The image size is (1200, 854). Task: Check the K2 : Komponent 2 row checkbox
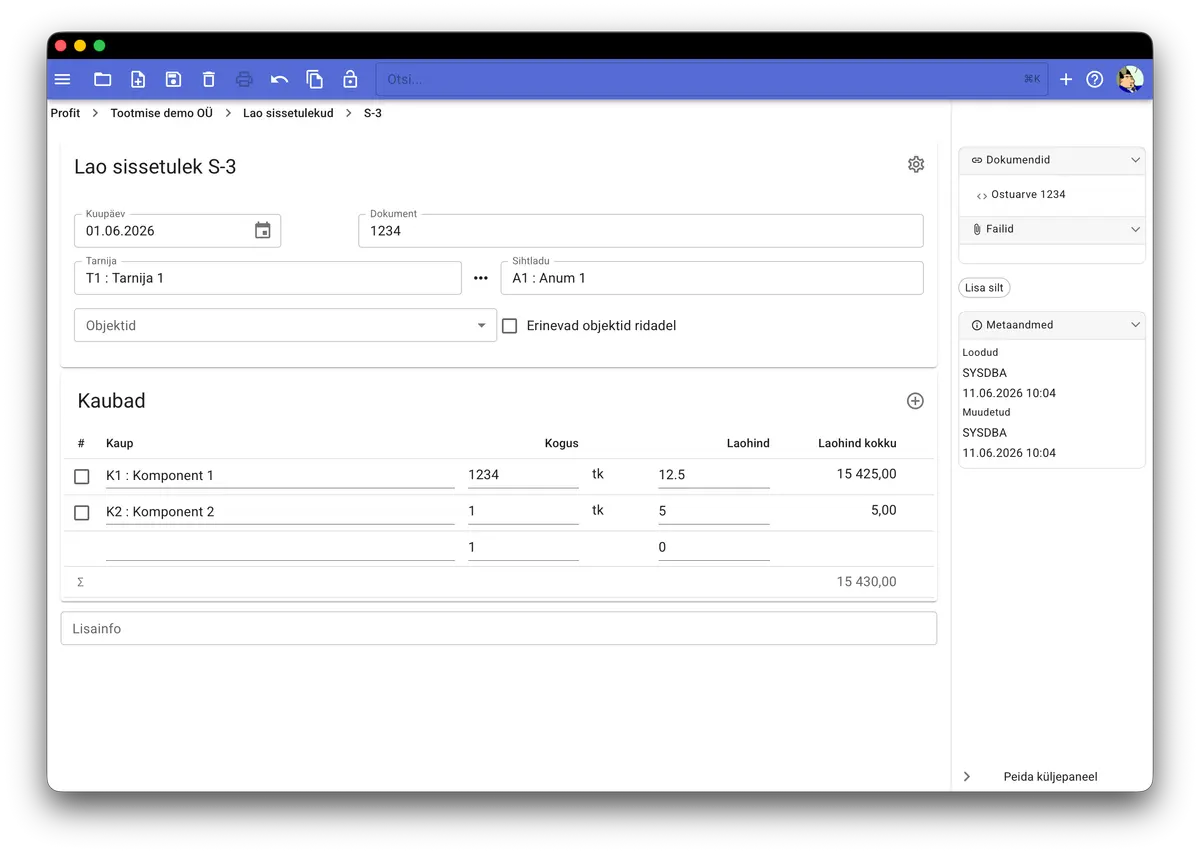[82, 513]
